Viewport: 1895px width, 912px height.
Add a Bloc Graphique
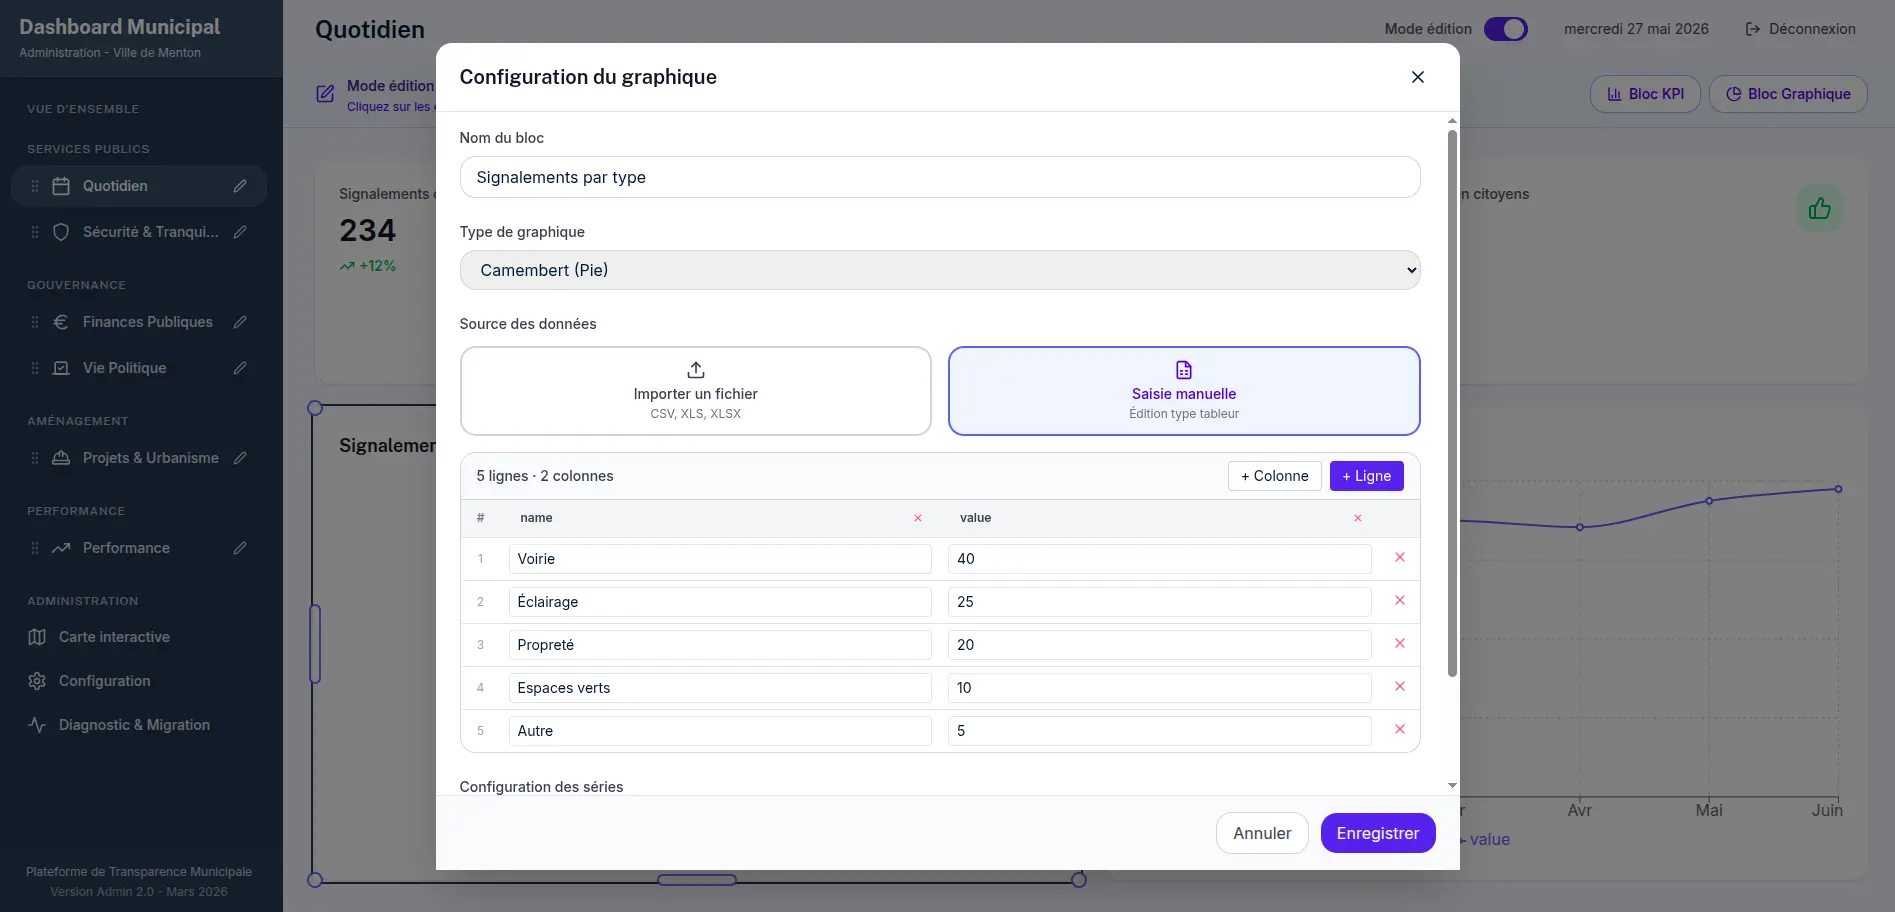tap(1788, 94)
